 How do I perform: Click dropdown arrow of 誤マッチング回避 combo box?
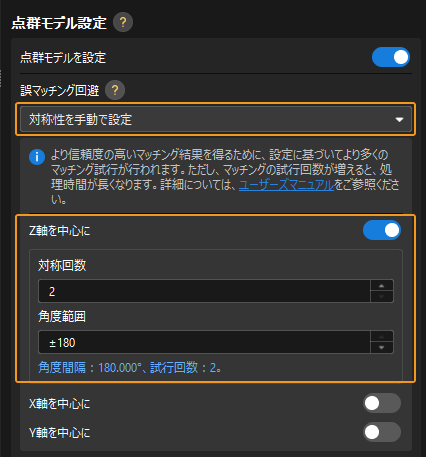pos(399,119)
